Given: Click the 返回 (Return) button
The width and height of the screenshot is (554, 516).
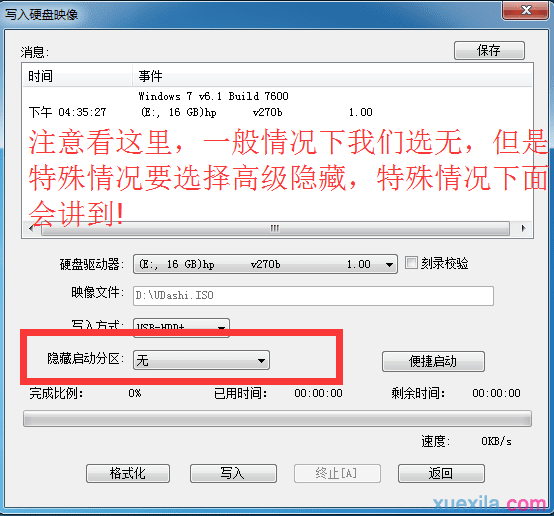Looking at the screenshot, I should tap(441, 473).
